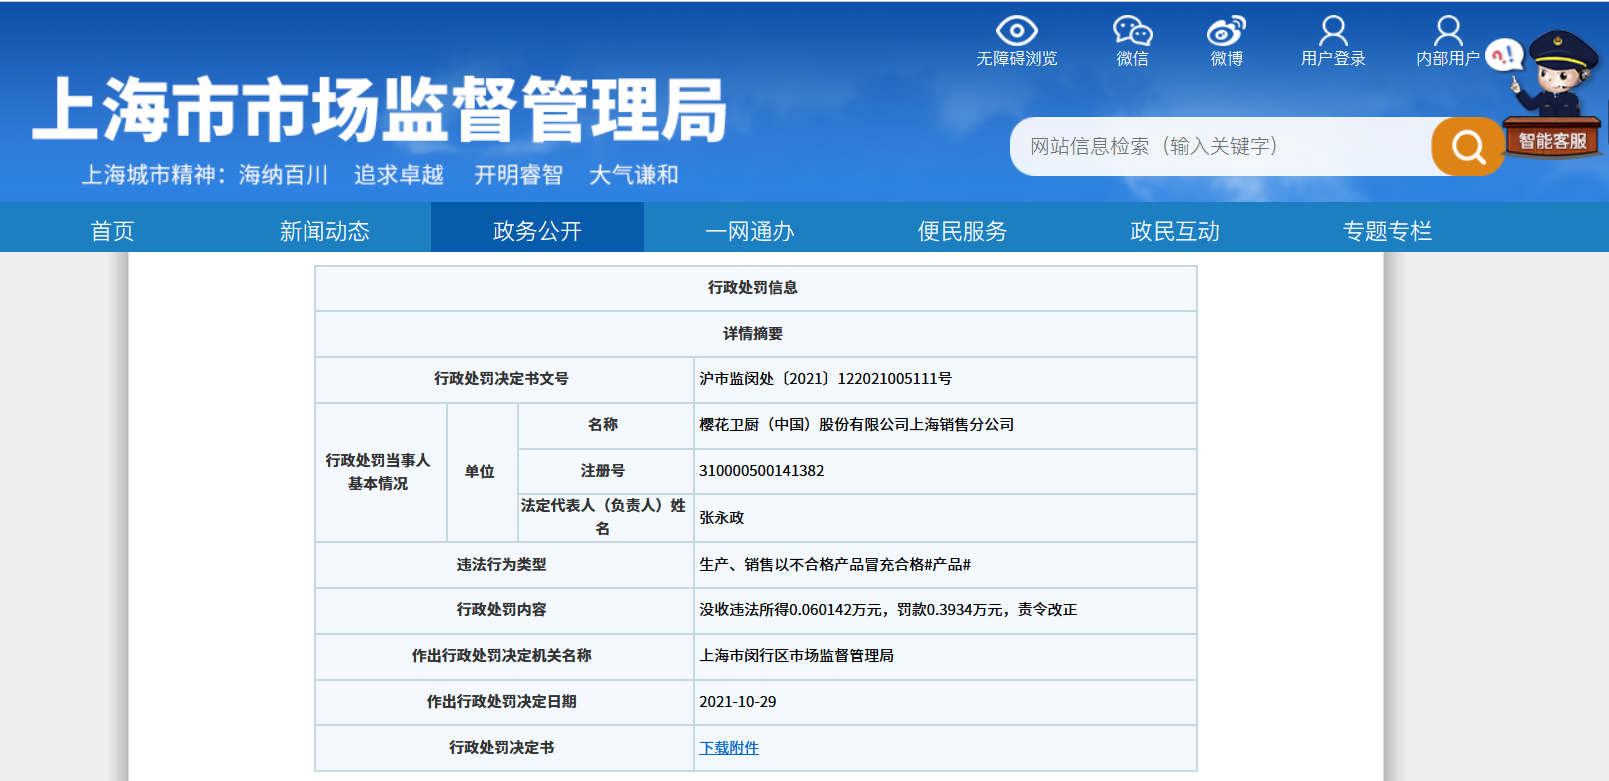Click the 内部用户 internal user icon
Screen dimensions: 1609x781
click(x=1448, y=30)
